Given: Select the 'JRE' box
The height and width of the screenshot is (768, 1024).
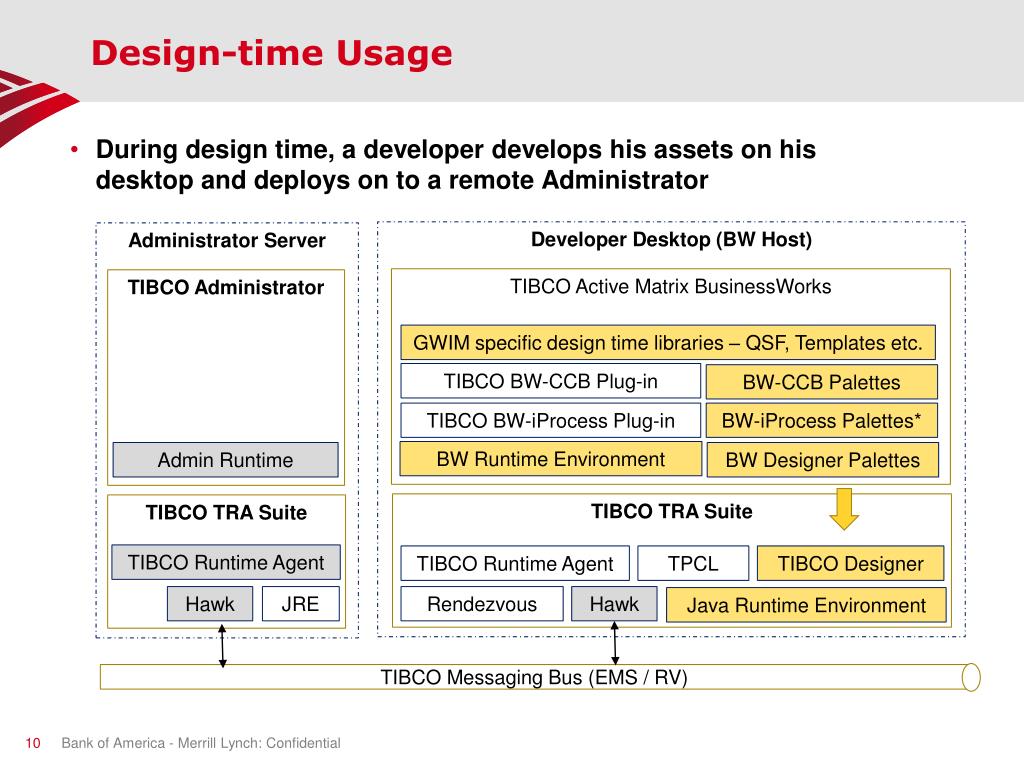Looking at the screenshot, I should [x=300, y=603].
